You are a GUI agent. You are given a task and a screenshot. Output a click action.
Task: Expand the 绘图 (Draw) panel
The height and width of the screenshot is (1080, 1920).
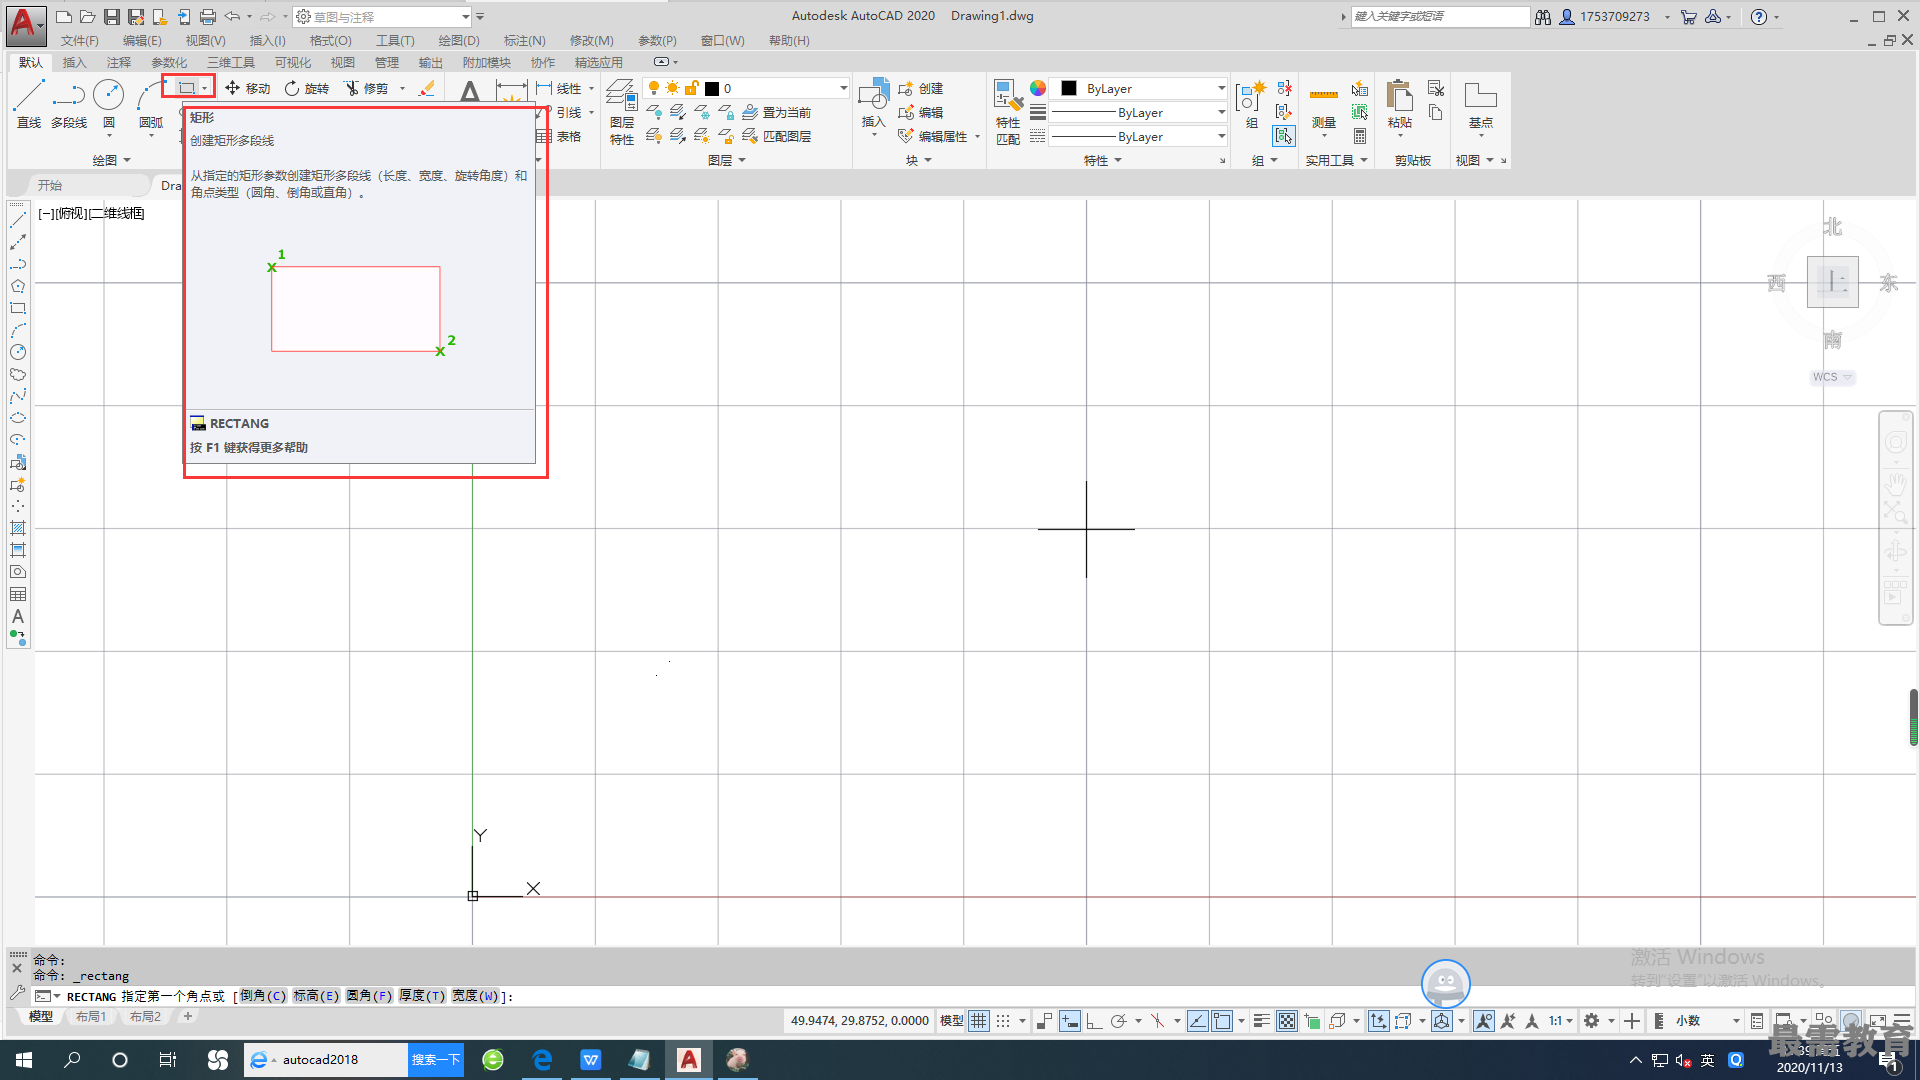pos(111,160)
